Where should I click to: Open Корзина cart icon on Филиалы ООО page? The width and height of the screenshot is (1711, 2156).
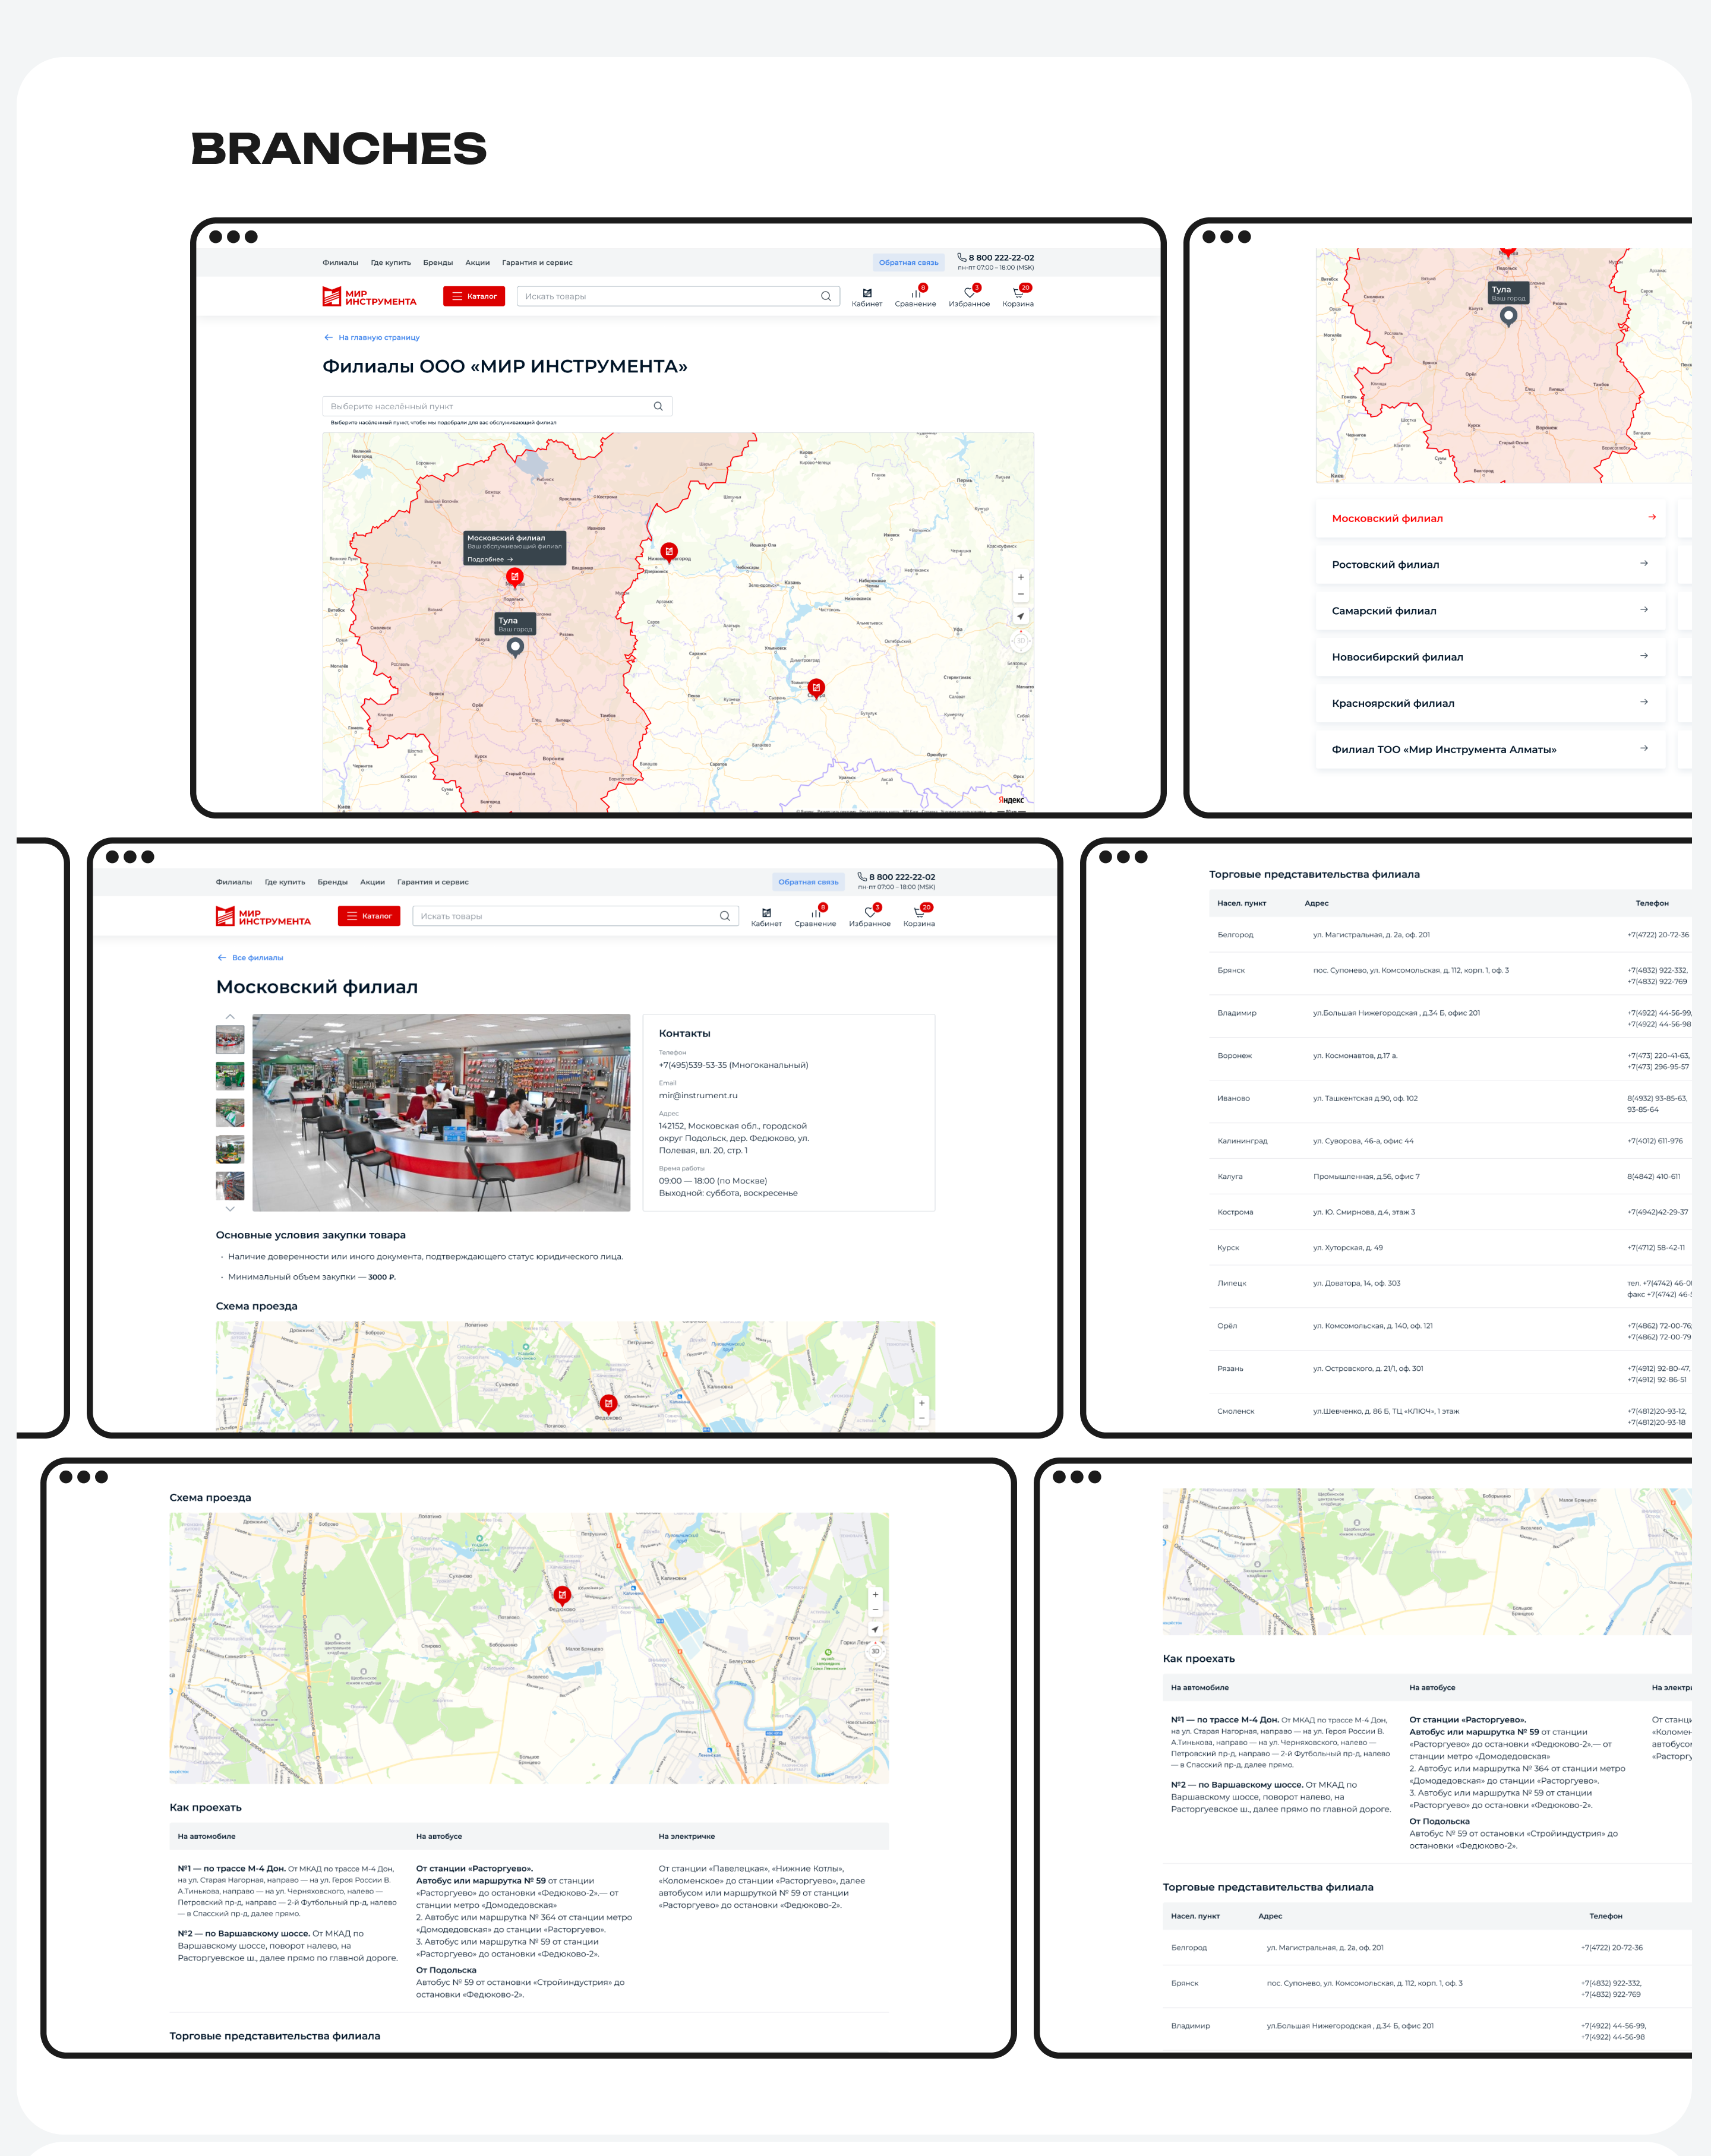pos(1017,294)
